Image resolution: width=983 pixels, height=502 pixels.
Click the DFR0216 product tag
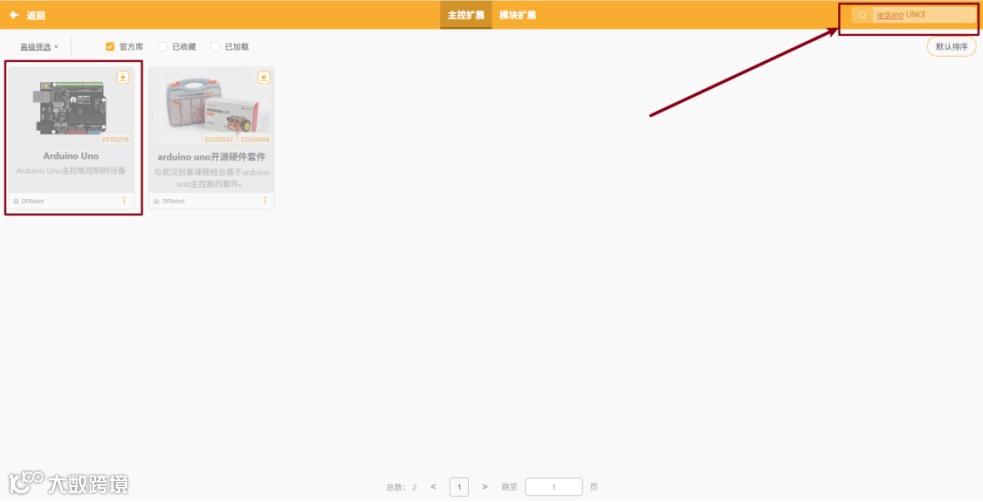[x=115, y=140]
